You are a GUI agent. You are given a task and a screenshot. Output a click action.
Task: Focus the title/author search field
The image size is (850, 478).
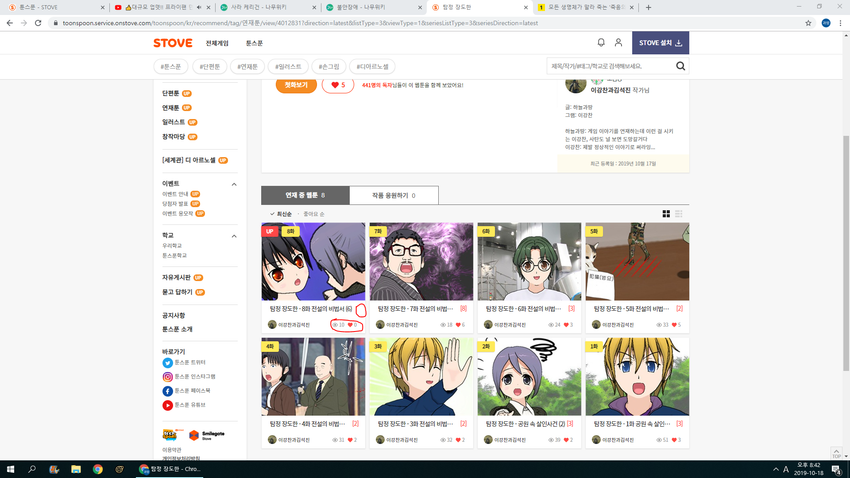click(x=610, y=66)
